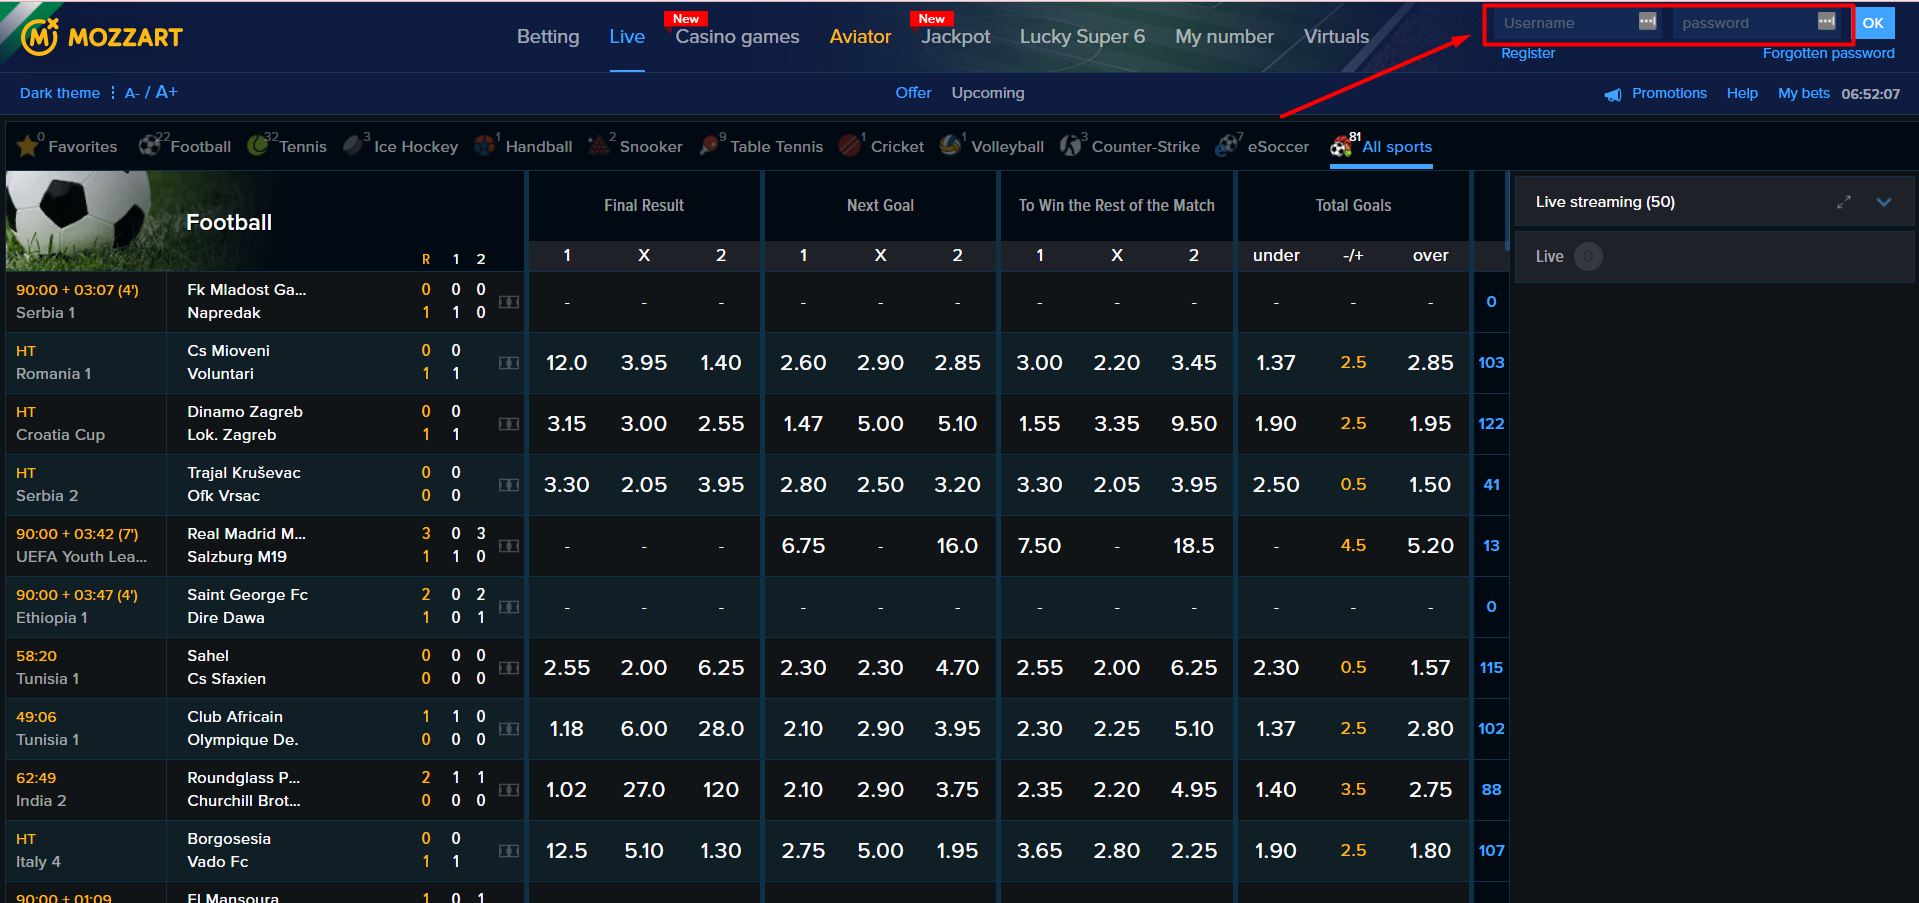The height and width of the screenshot is (903, 1919).
Task: Open Jackpot menu item
Action: [x=956, y=37]
